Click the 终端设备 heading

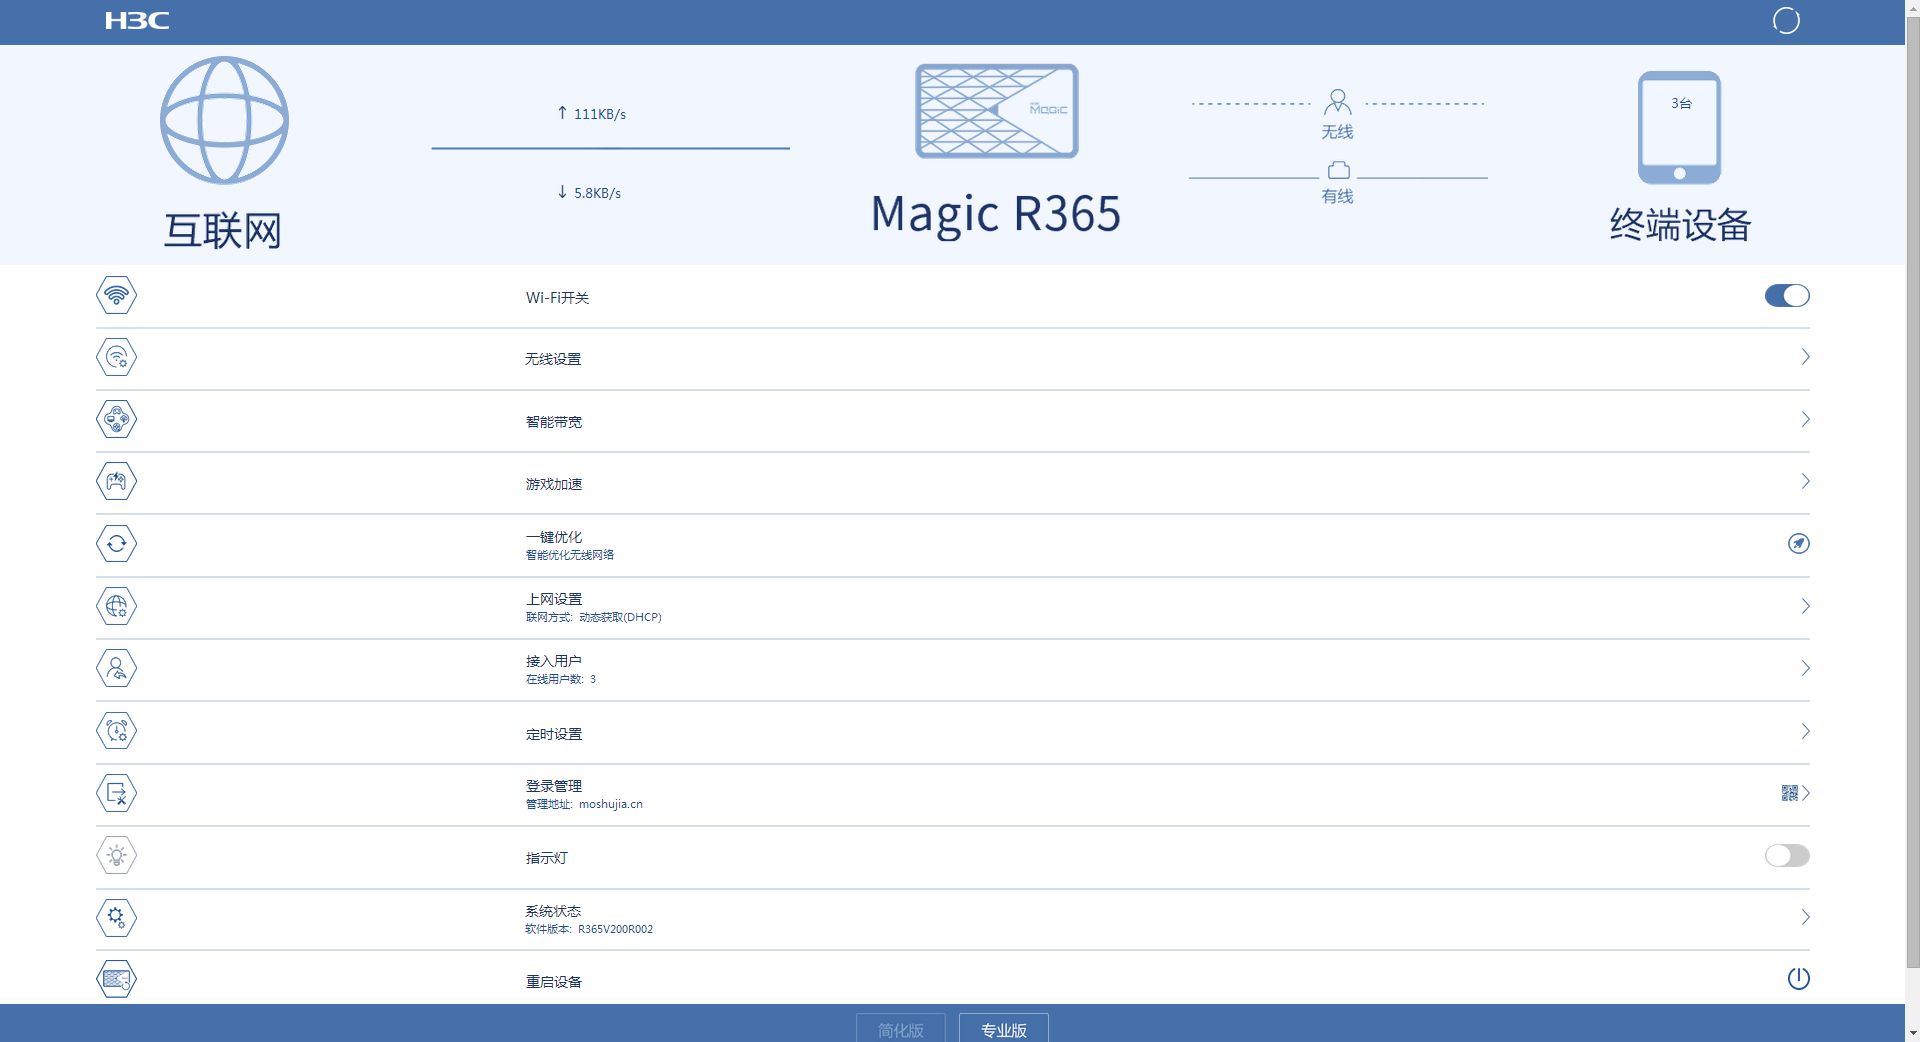tap(1680, 225)
